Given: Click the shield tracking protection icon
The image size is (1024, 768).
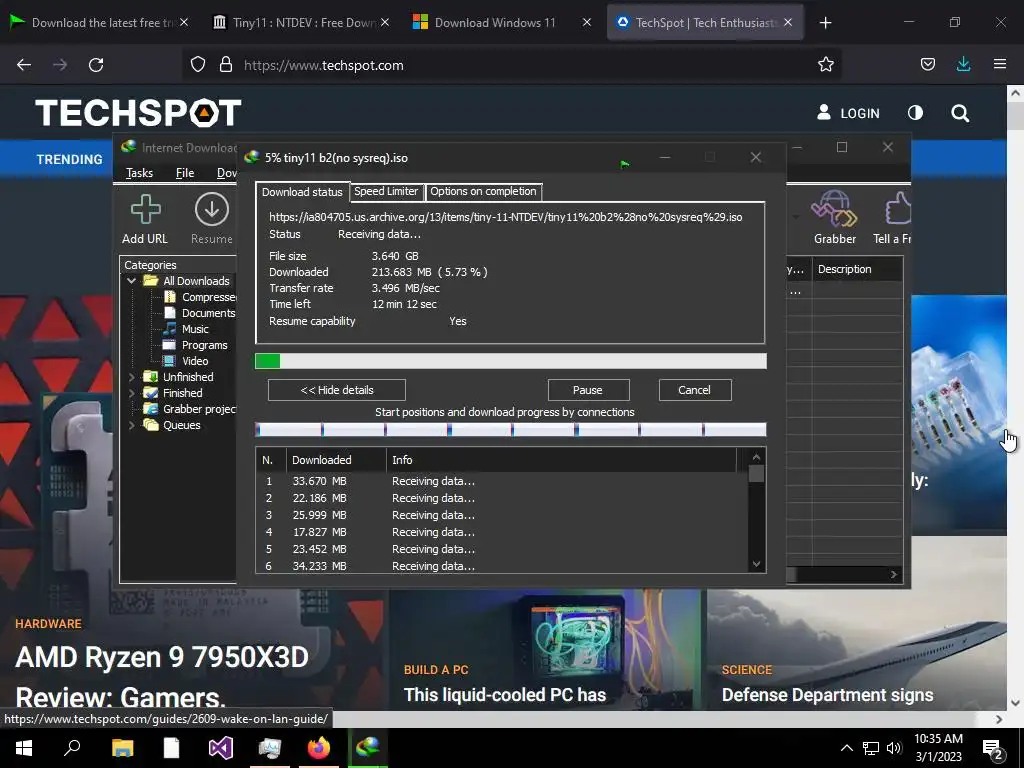Looking at the screenshot, I should (198, 65).
